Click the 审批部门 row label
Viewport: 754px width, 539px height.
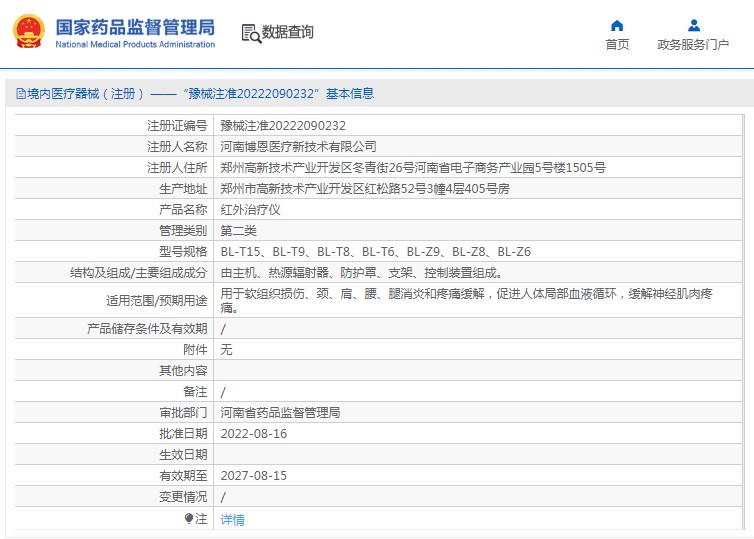[183, 413]
